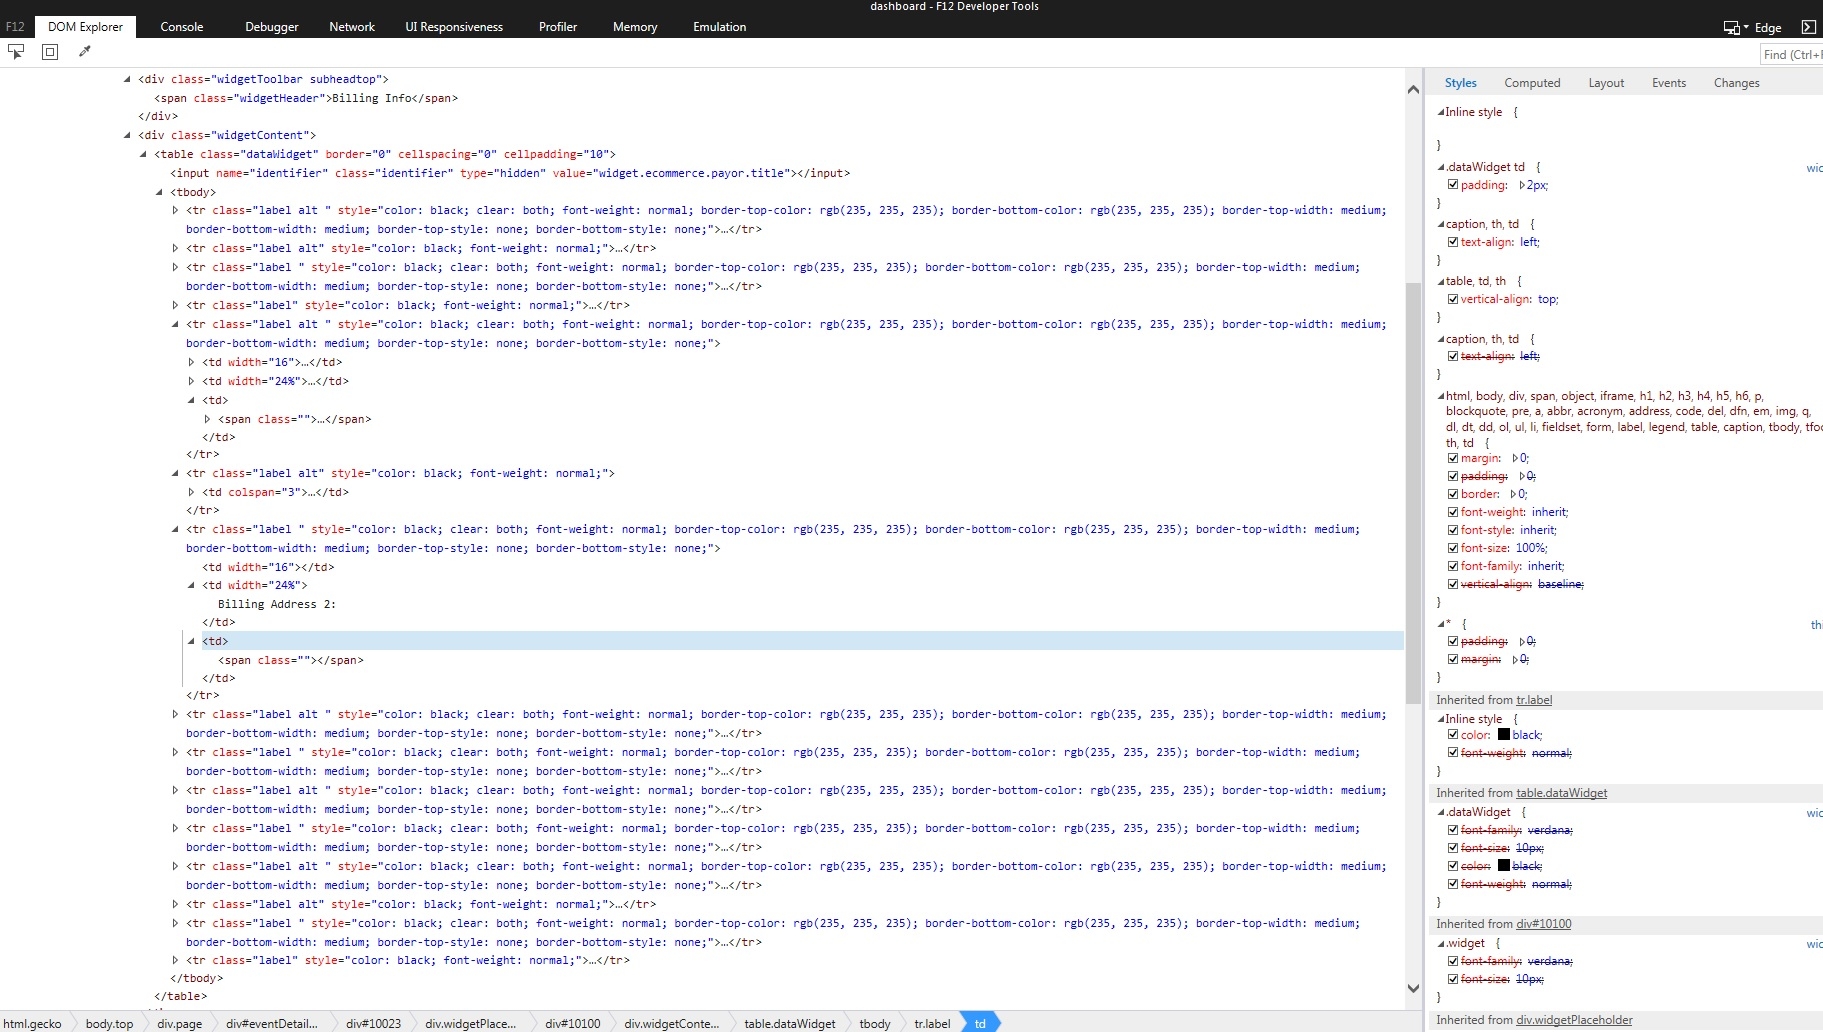Select tbody breadcrumb

tap(874, 1023)
